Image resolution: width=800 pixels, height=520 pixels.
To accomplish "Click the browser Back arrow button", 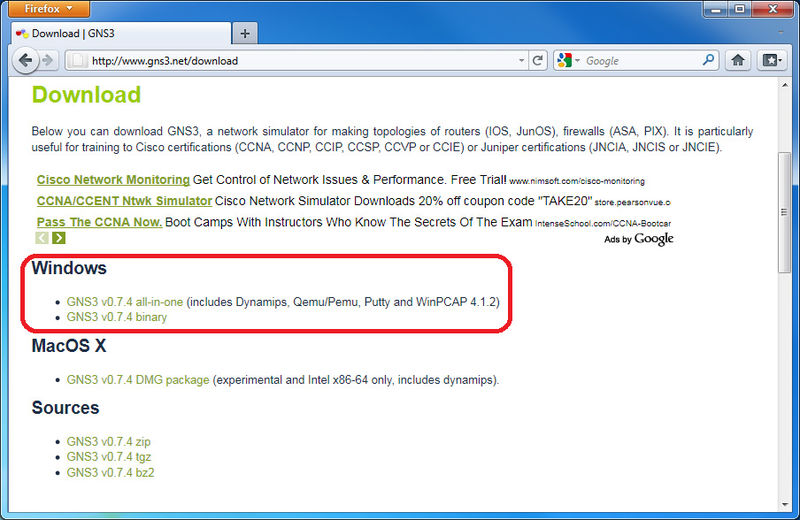I will tap(25, 60).
